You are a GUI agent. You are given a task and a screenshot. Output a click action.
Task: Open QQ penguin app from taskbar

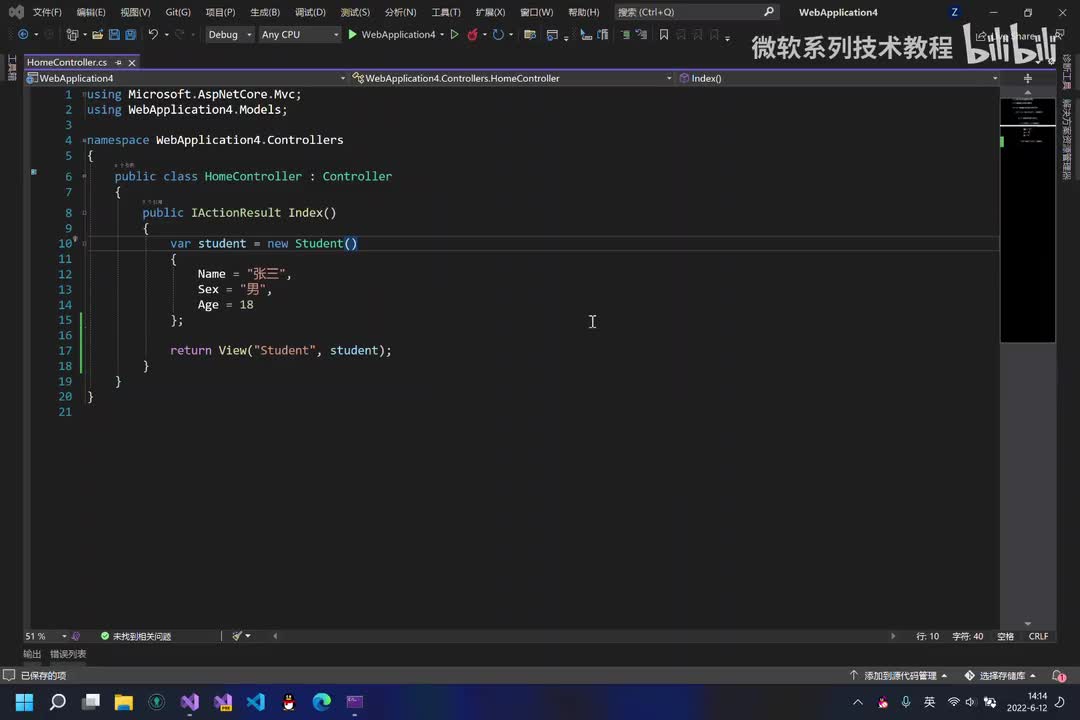tap(289, 702)
